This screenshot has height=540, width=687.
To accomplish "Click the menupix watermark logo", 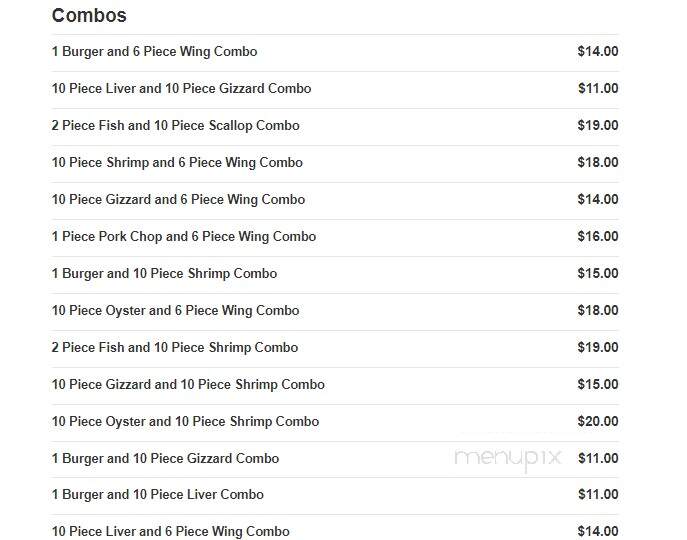I will point(508,459).
